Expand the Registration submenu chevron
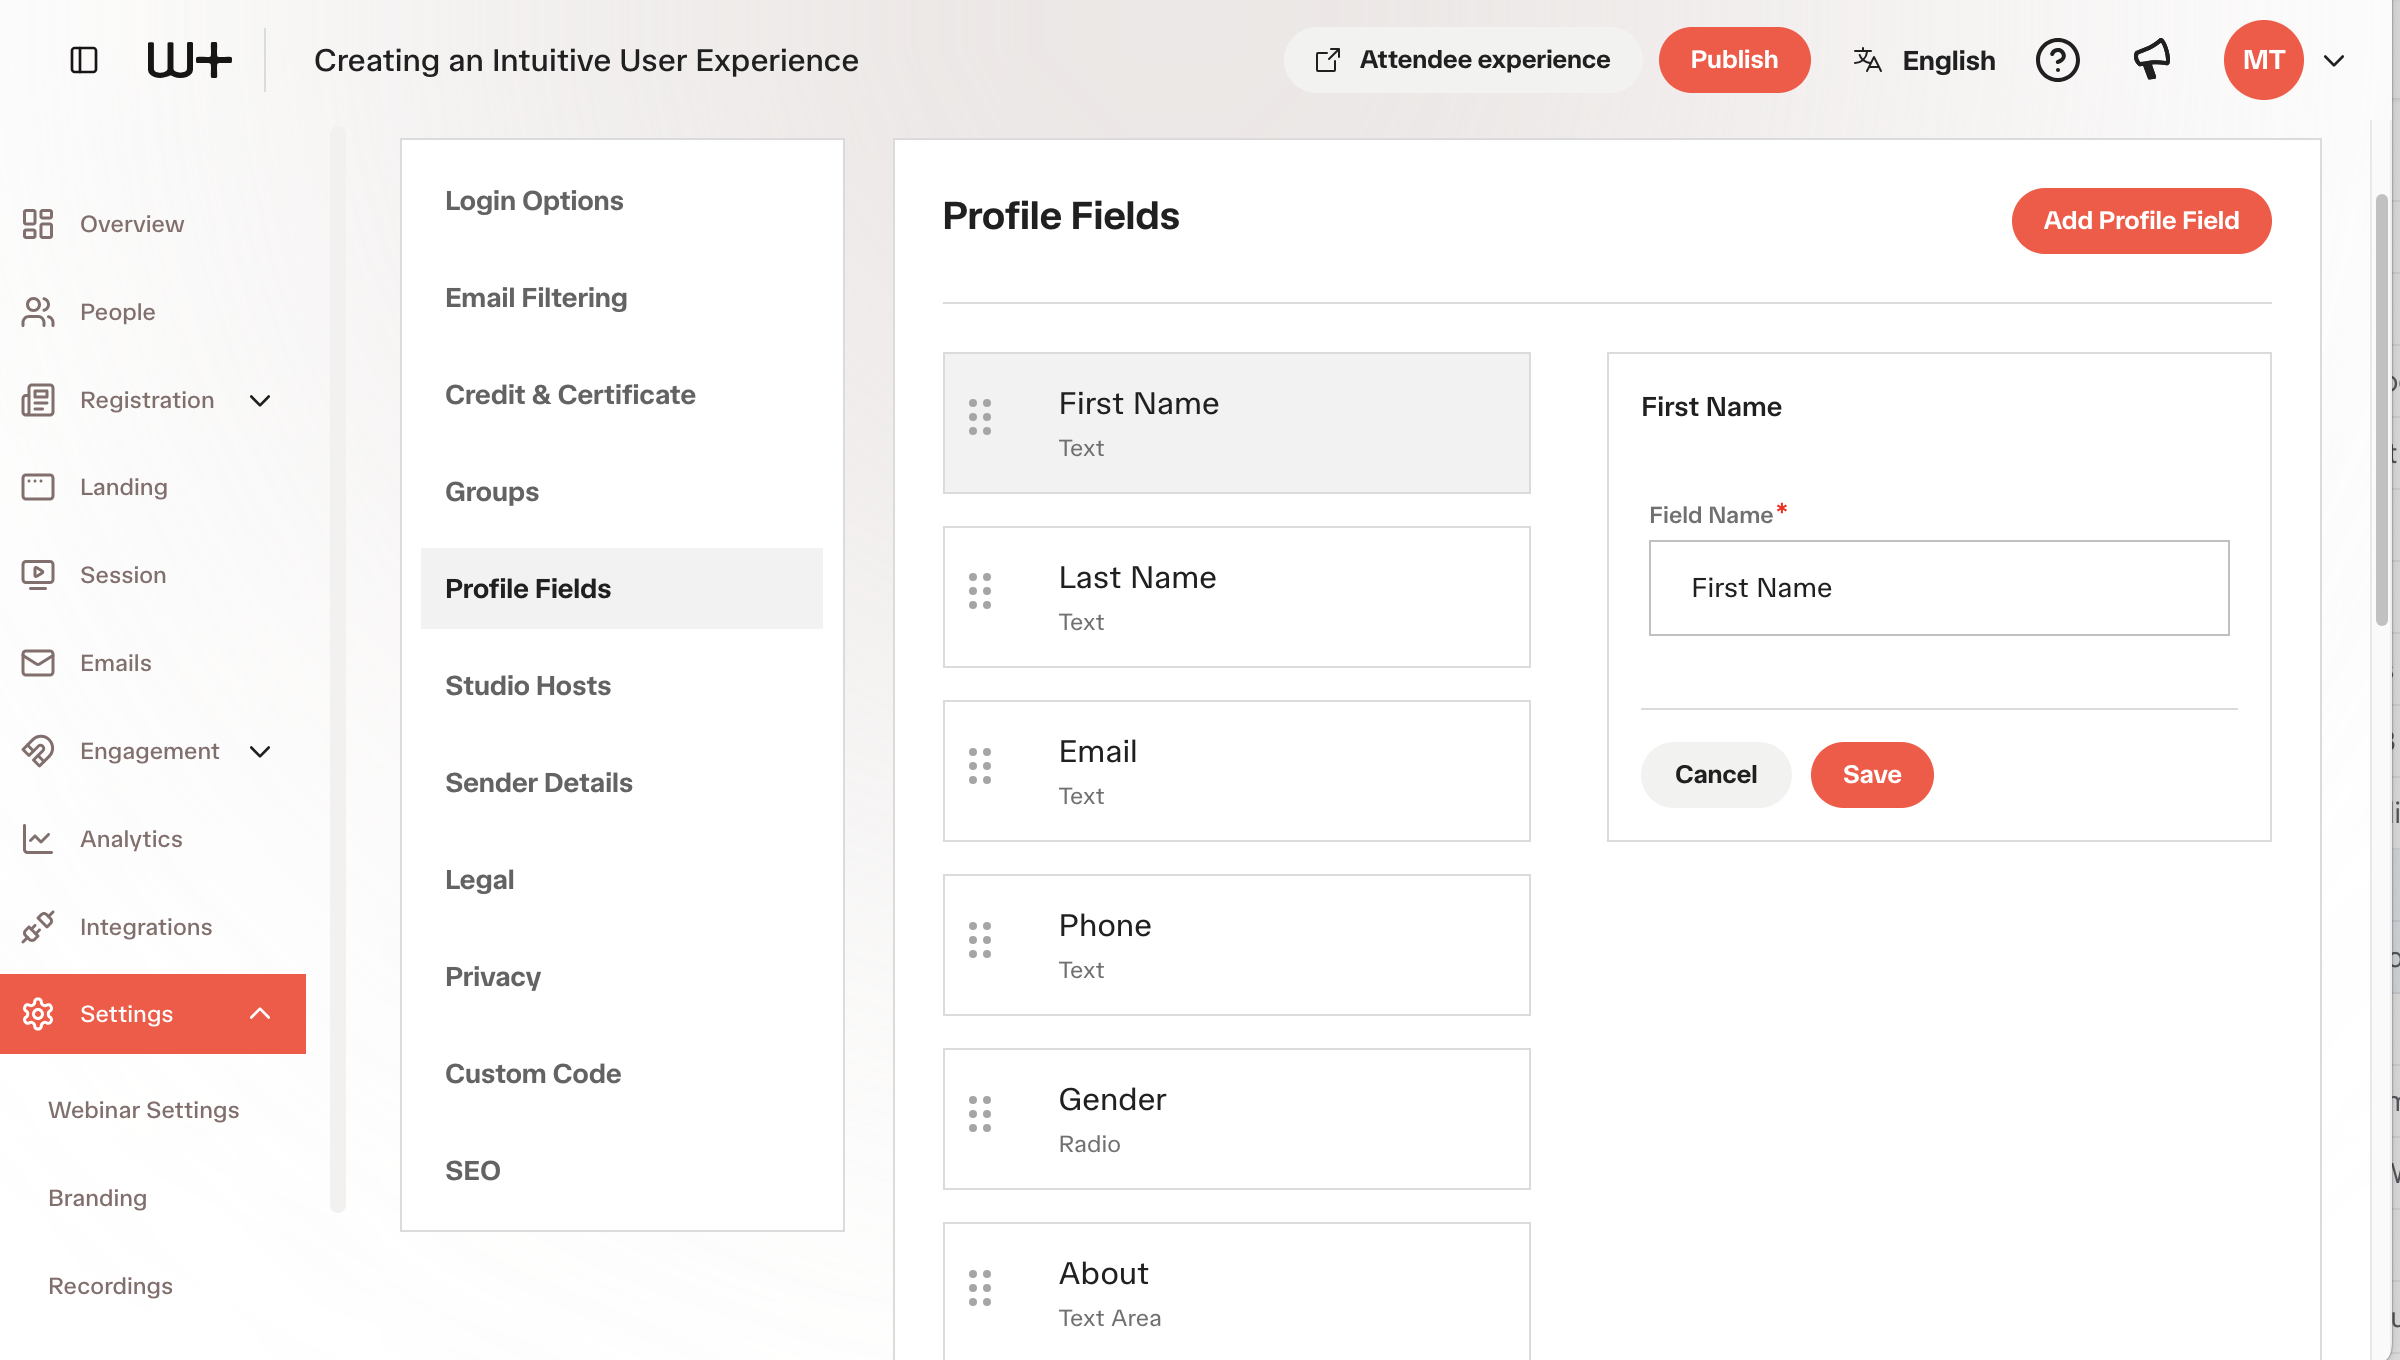 [x=260, y=401]
